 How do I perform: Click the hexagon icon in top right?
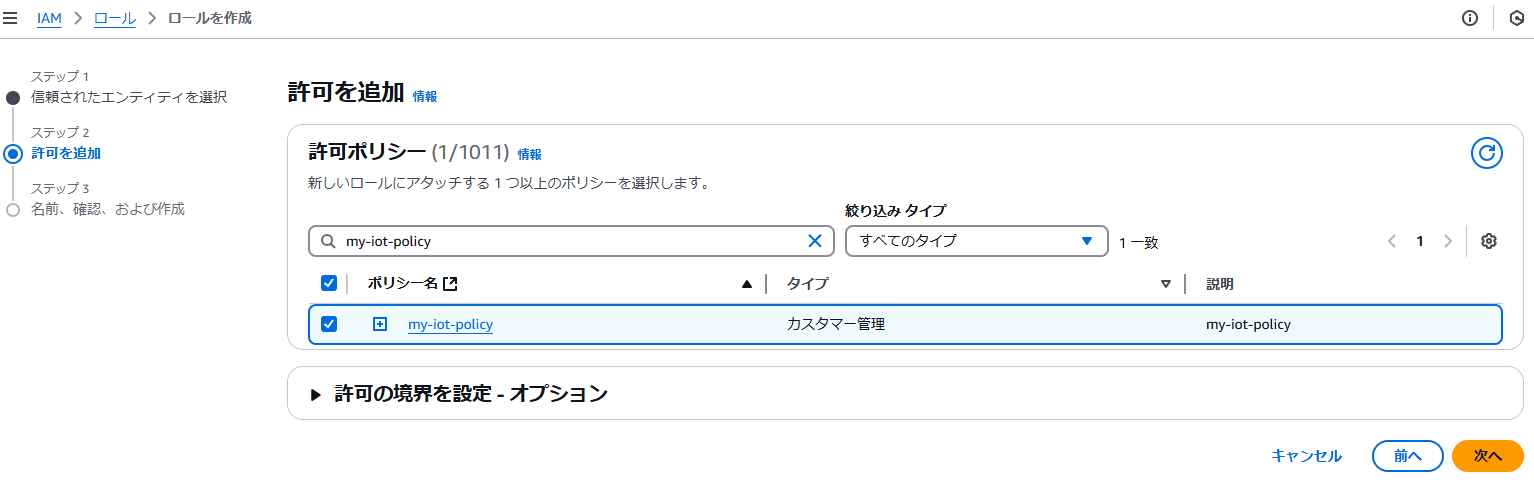tap(1517, 18)
